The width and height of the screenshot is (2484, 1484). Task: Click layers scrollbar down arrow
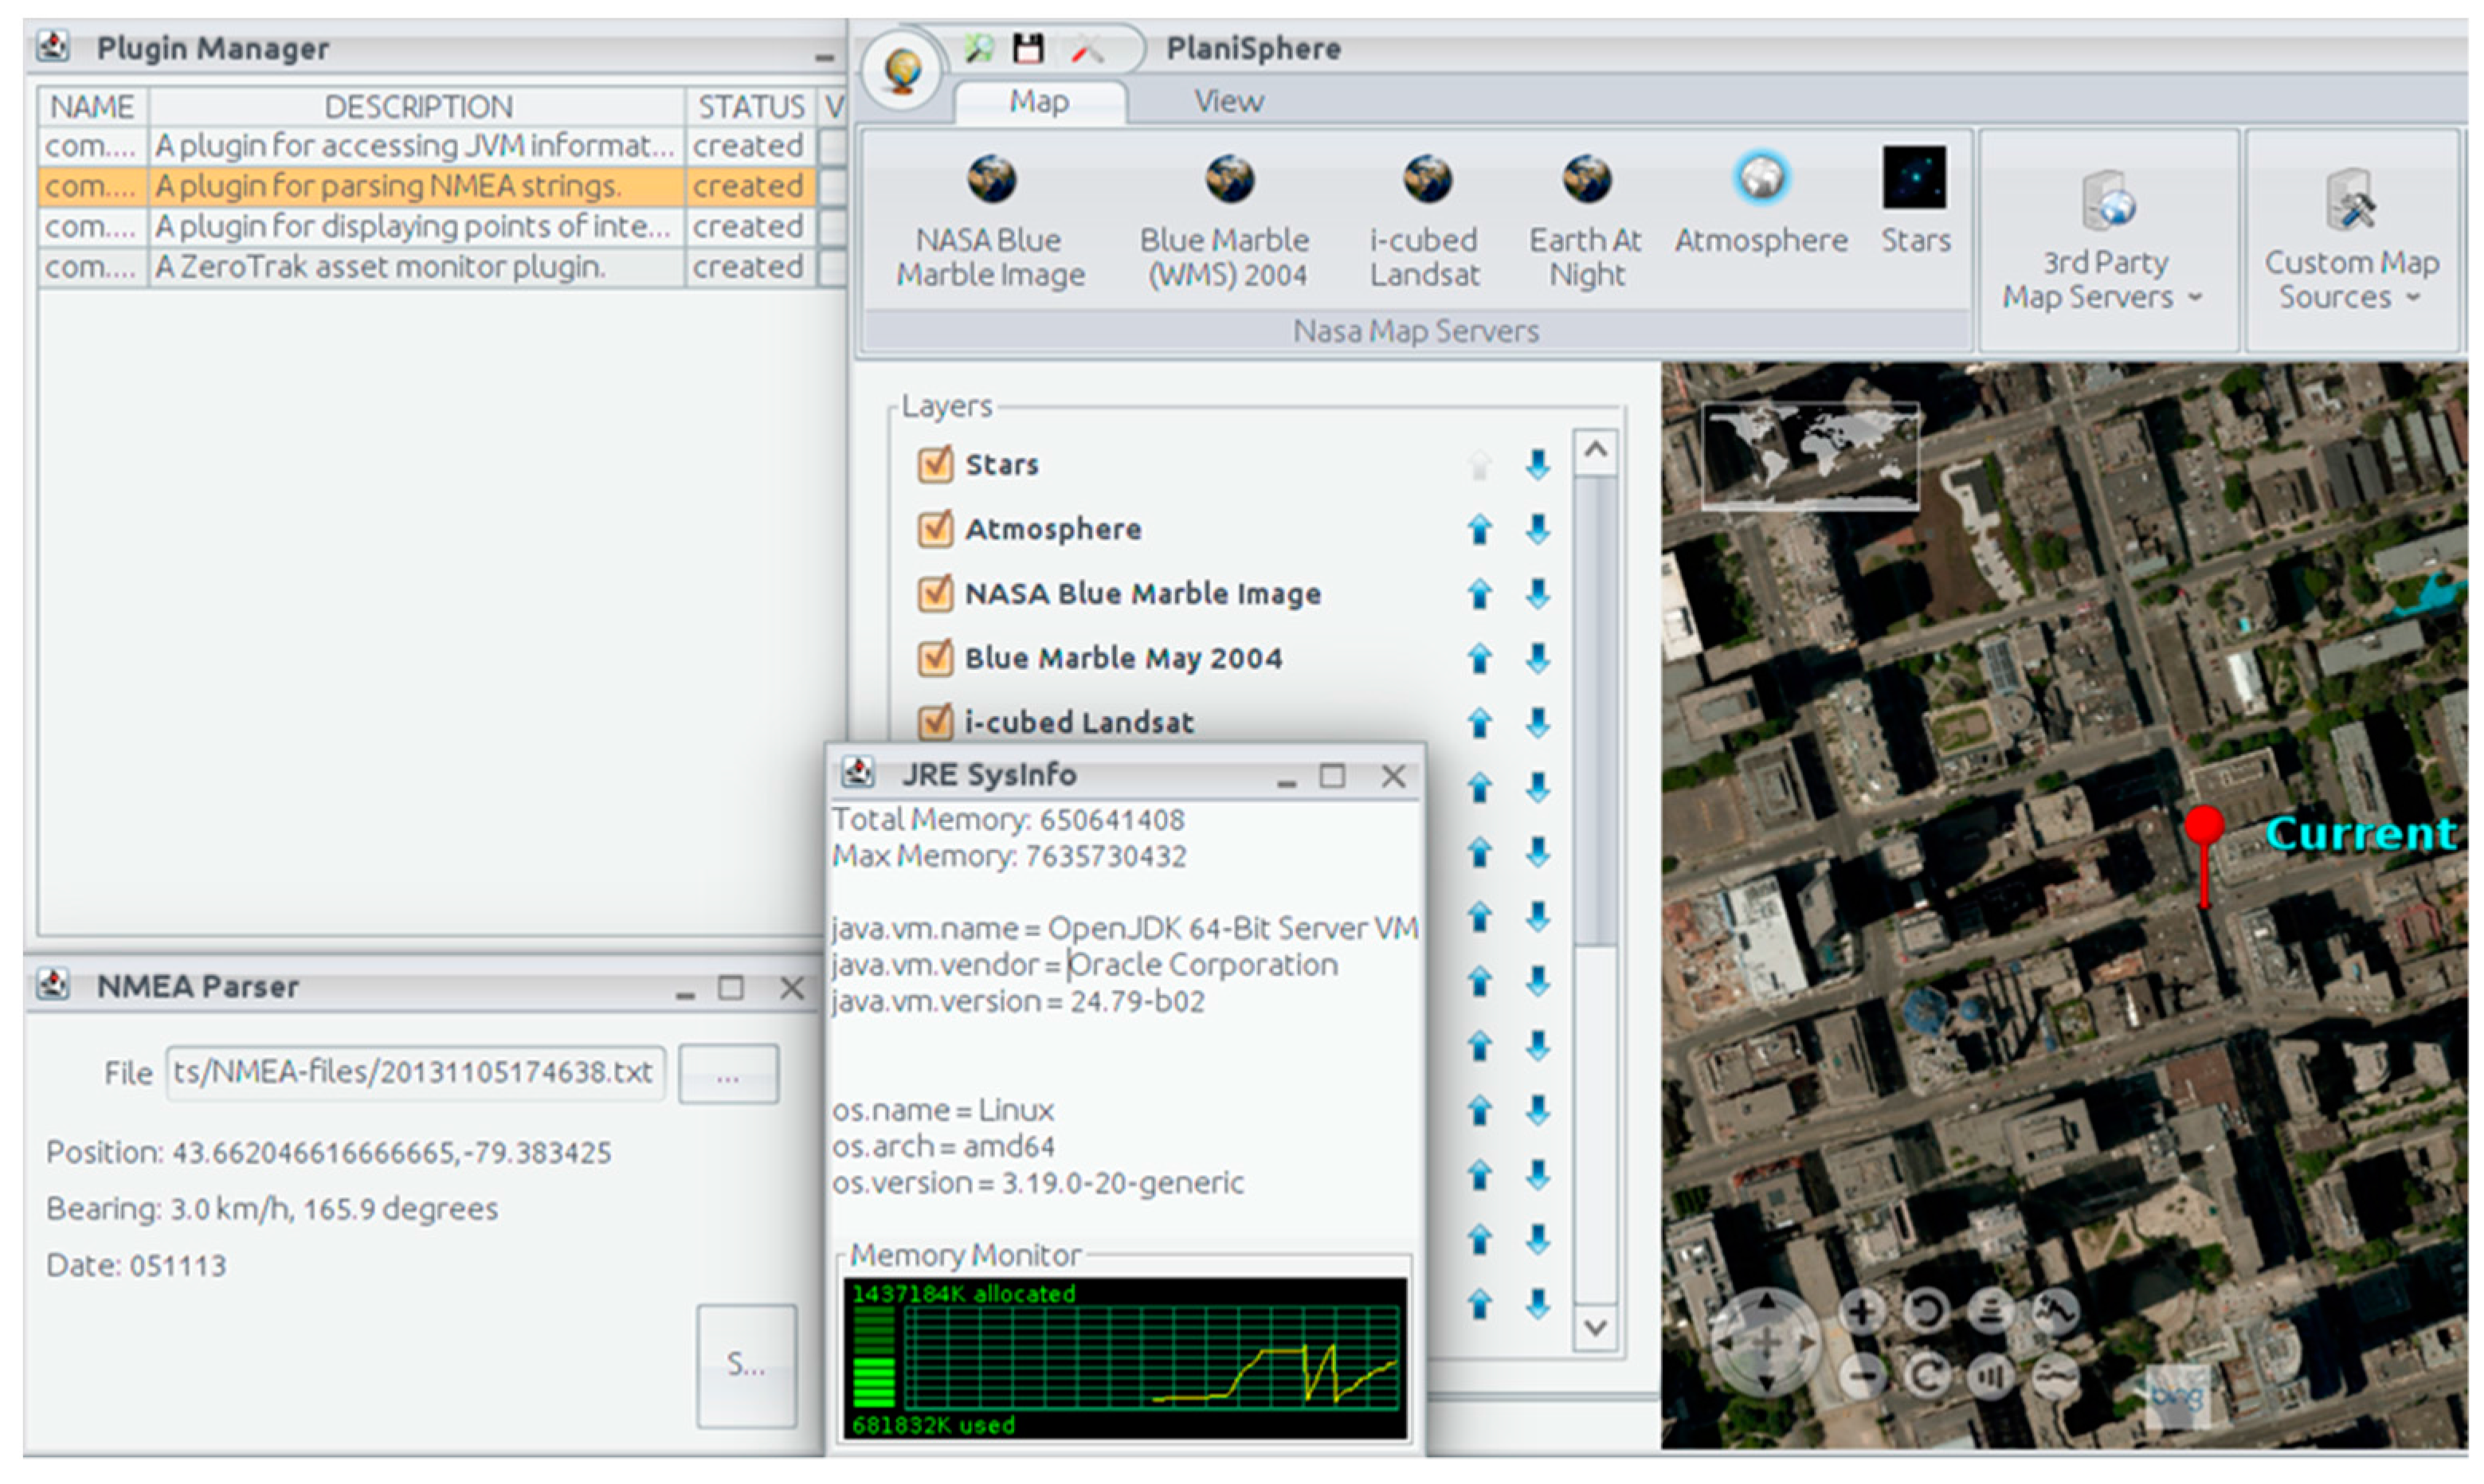(1595, 1328)
